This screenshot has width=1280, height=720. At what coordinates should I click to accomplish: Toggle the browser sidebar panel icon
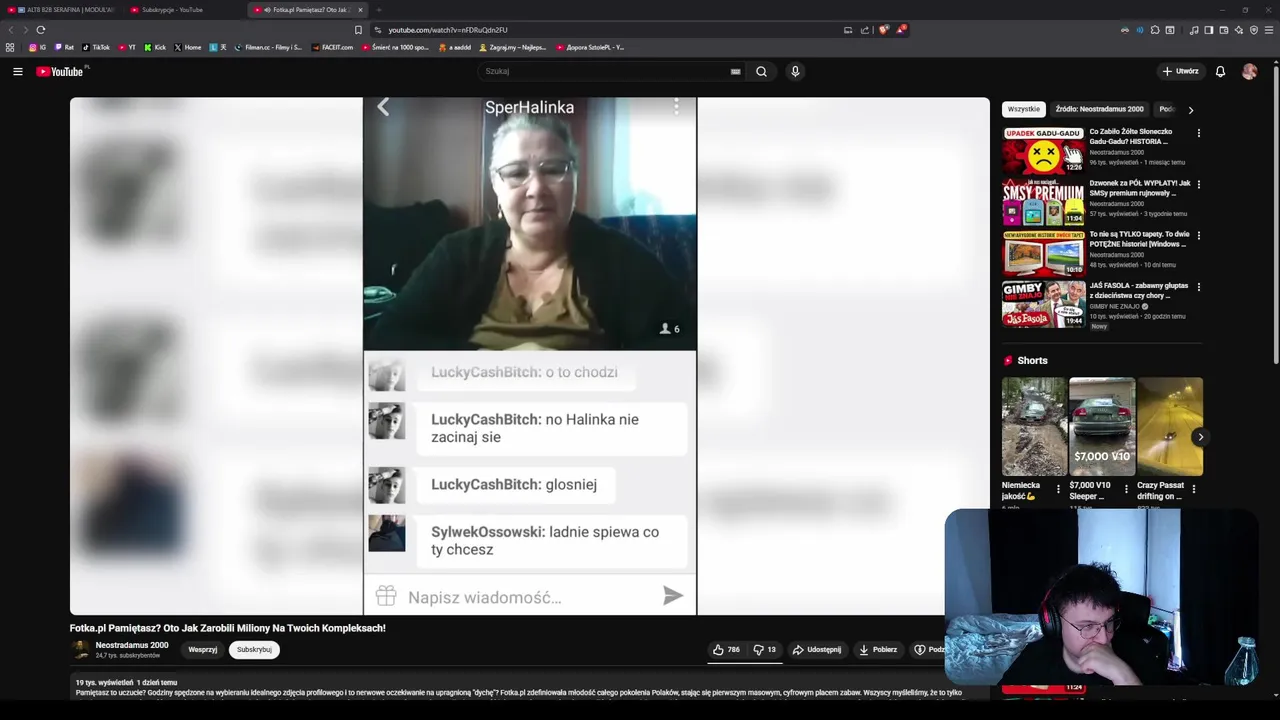[x=1208, y=30]
